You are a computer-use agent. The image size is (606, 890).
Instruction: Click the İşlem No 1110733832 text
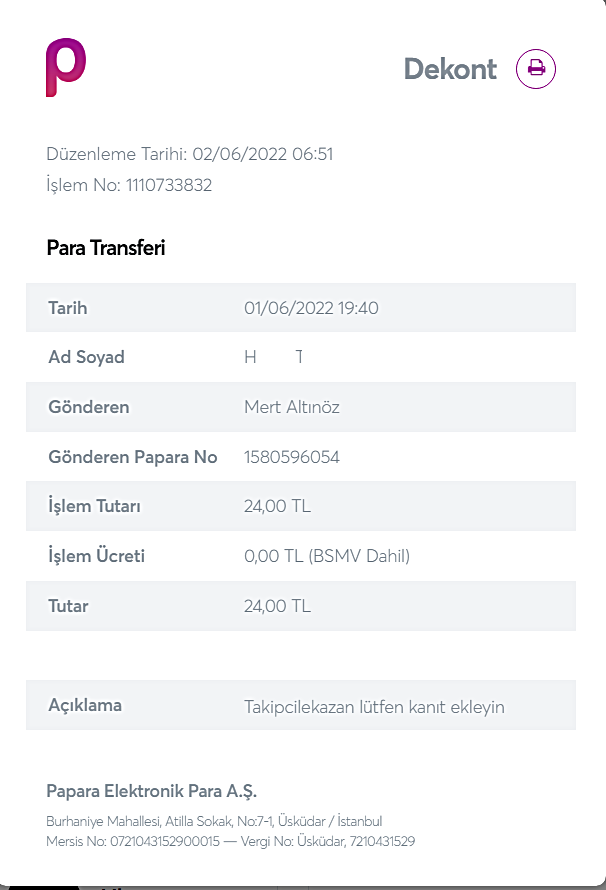(129, 185)
